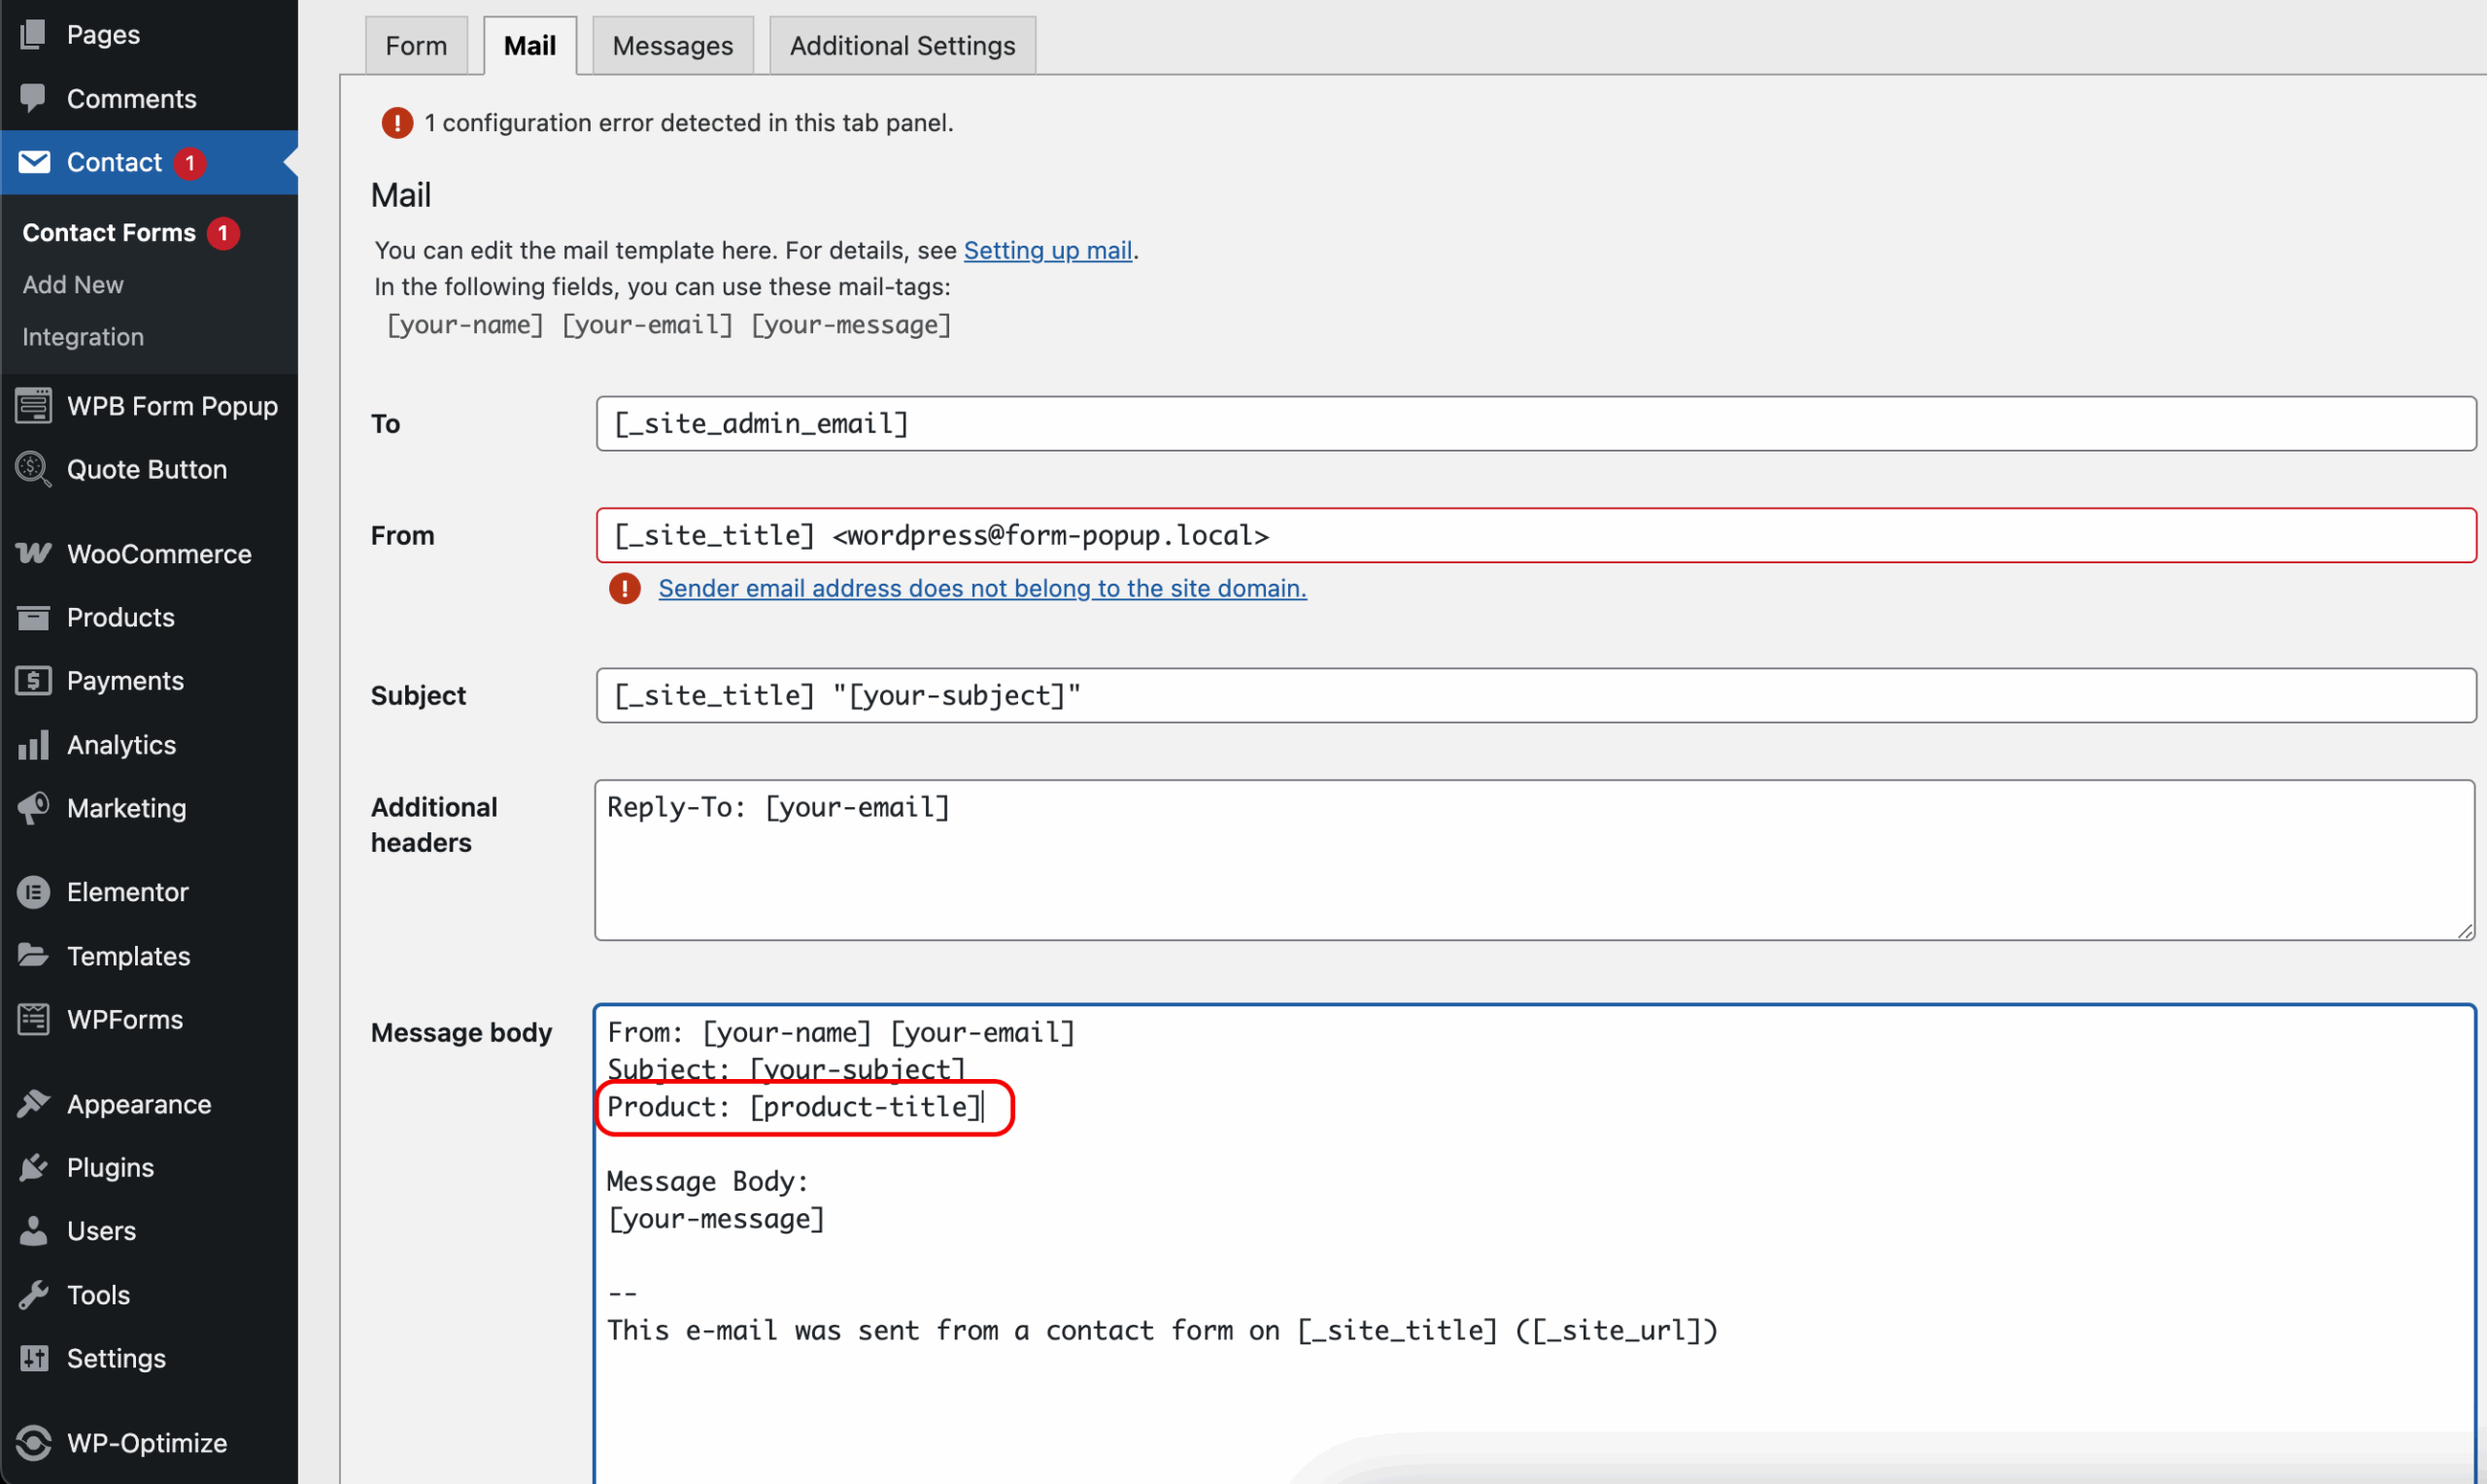Open the Messages tab
This screenshot has height=1484, width=2487.
pos(673,46)
